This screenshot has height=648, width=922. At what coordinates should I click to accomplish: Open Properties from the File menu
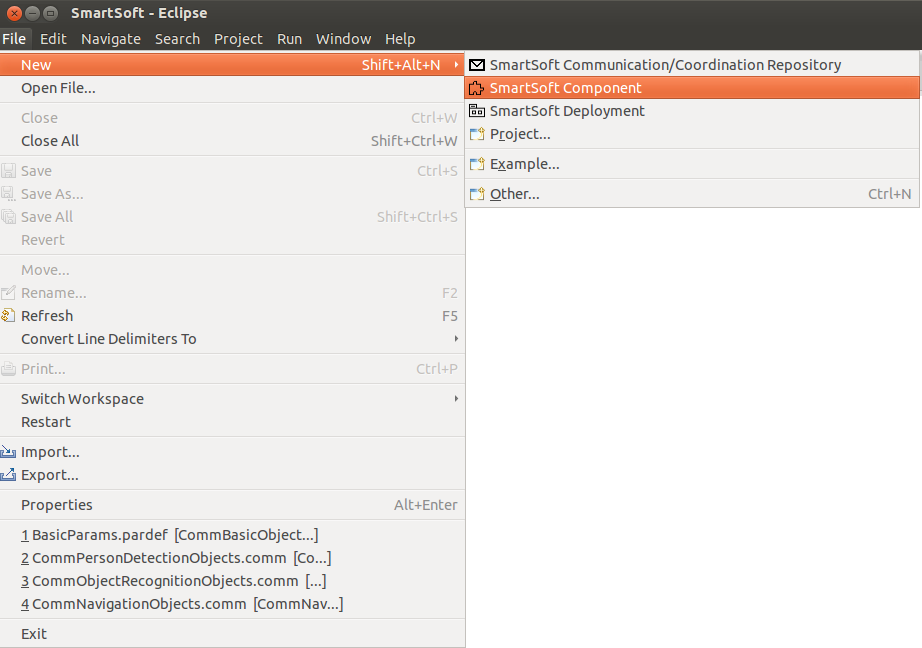click(232, 505)
